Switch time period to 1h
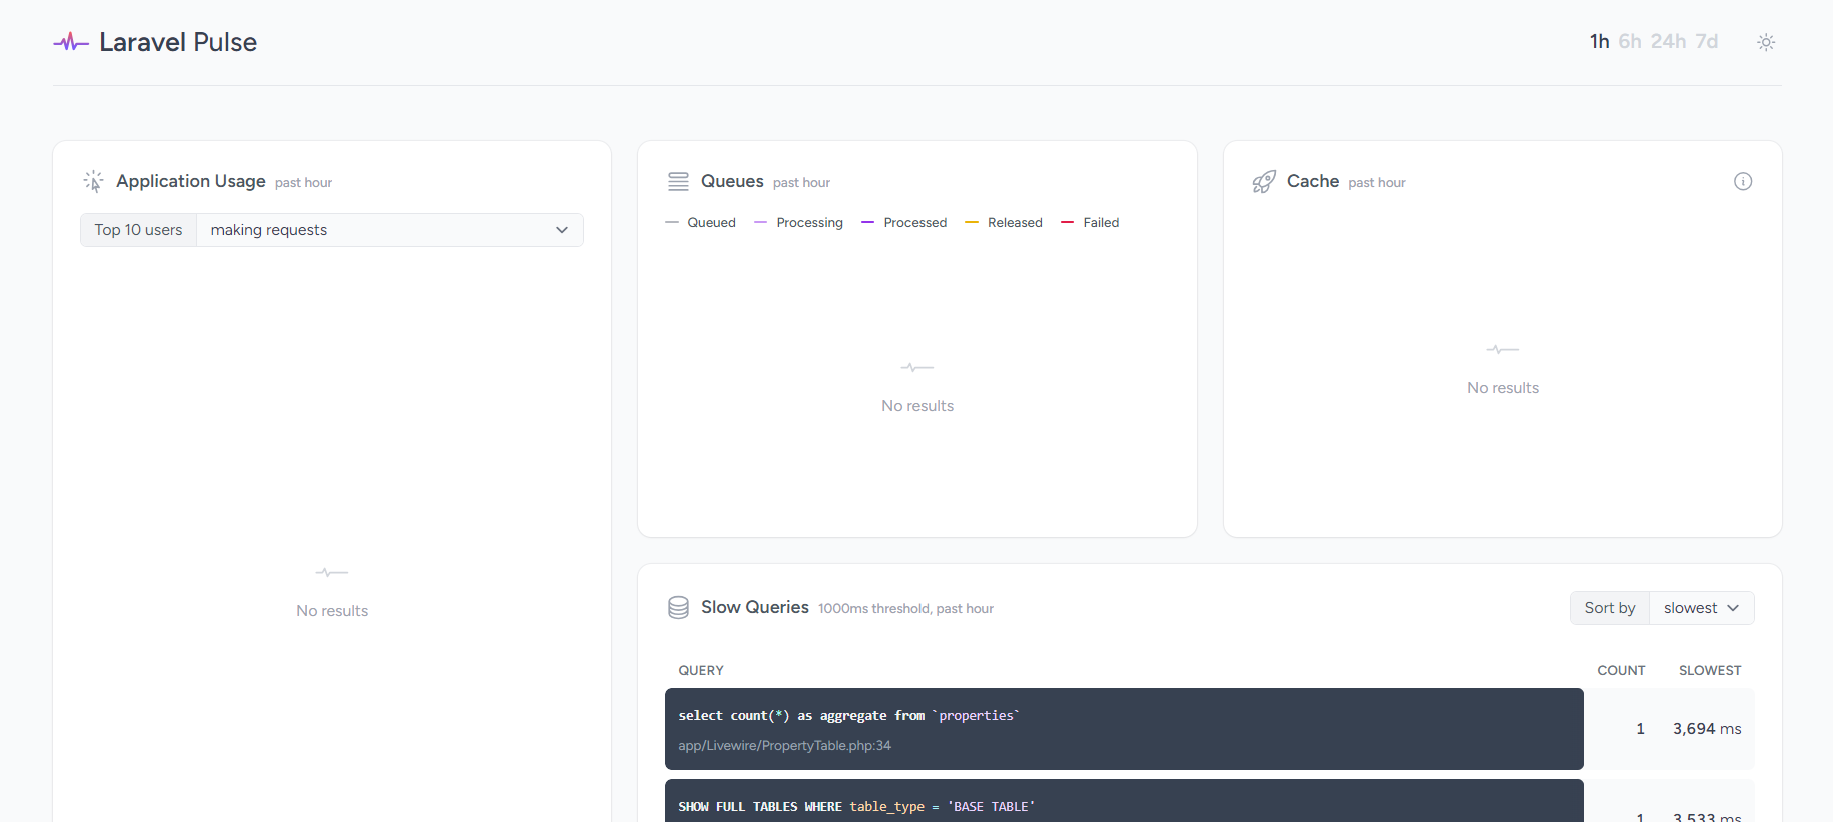 pyautogui.click(x=1599, y=41)
